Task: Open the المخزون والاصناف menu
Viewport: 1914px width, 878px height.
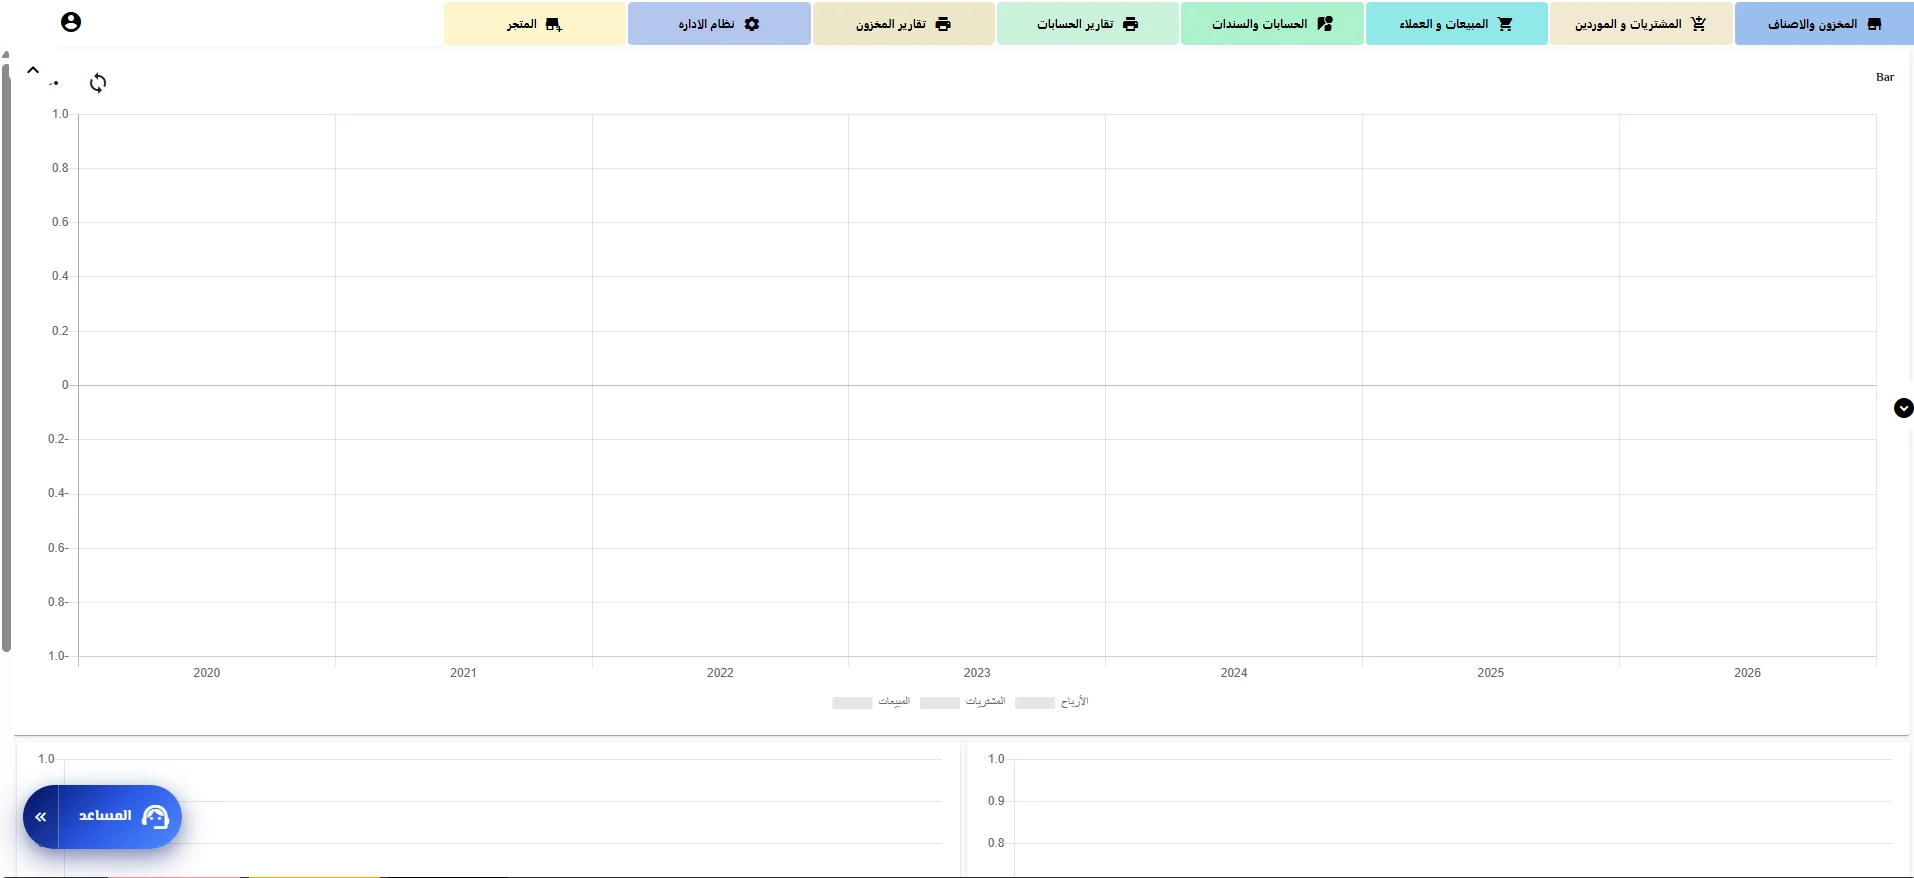Action: (x=1824, y=24)
